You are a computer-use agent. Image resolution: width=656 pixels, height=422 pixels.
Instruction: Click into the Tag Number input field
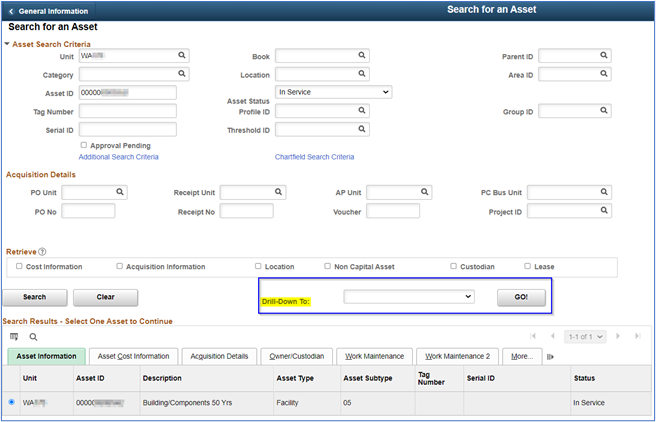tap(127, 111)
